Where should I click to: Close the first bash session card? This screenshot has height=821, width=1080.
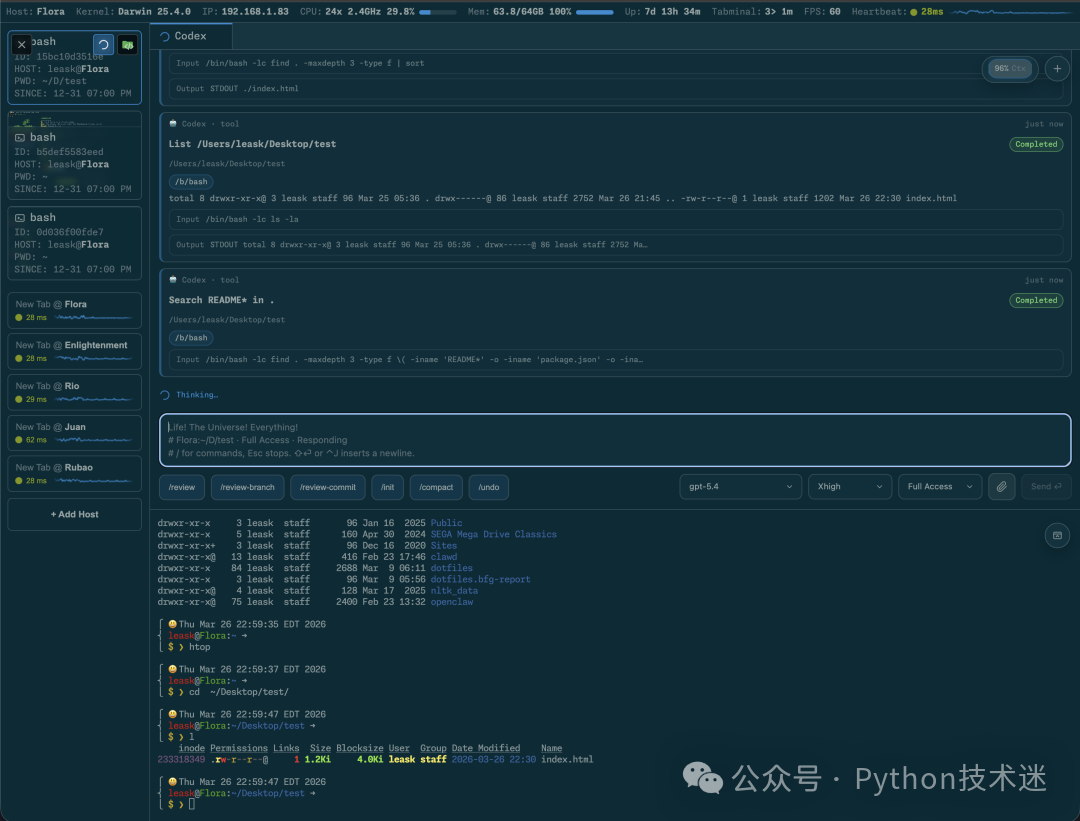tap(21, 45)
